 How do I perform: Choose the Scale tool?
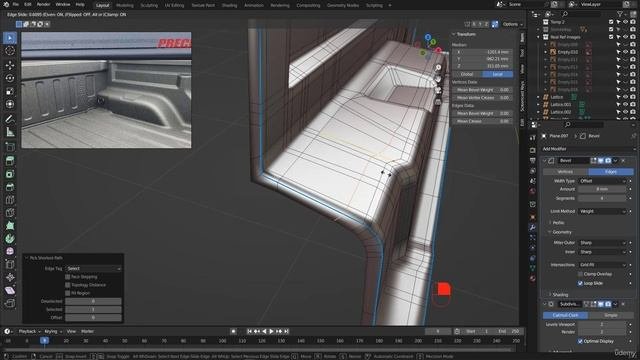[10, 91]
